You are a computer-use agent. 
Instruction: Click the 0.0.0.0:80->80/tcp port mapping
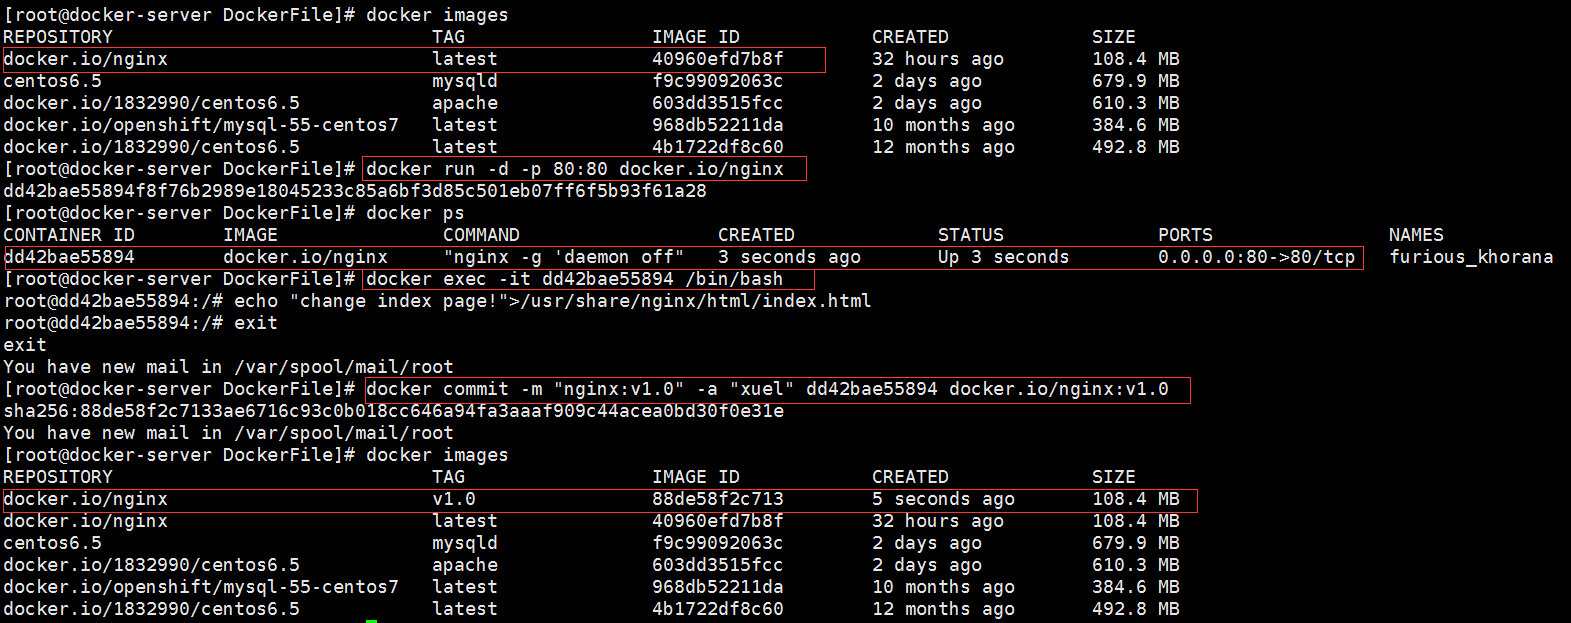[1256, 257]
